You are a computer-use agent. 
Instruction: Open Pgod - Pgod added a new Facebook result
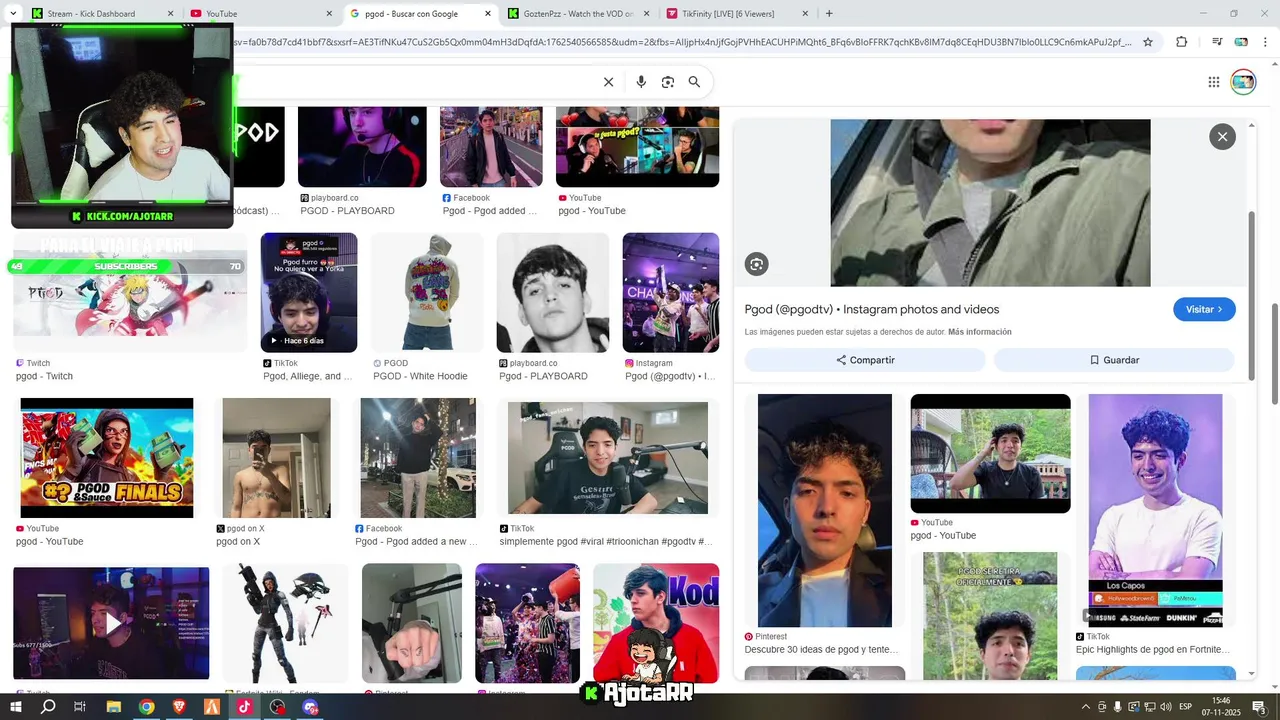[416, 541]
